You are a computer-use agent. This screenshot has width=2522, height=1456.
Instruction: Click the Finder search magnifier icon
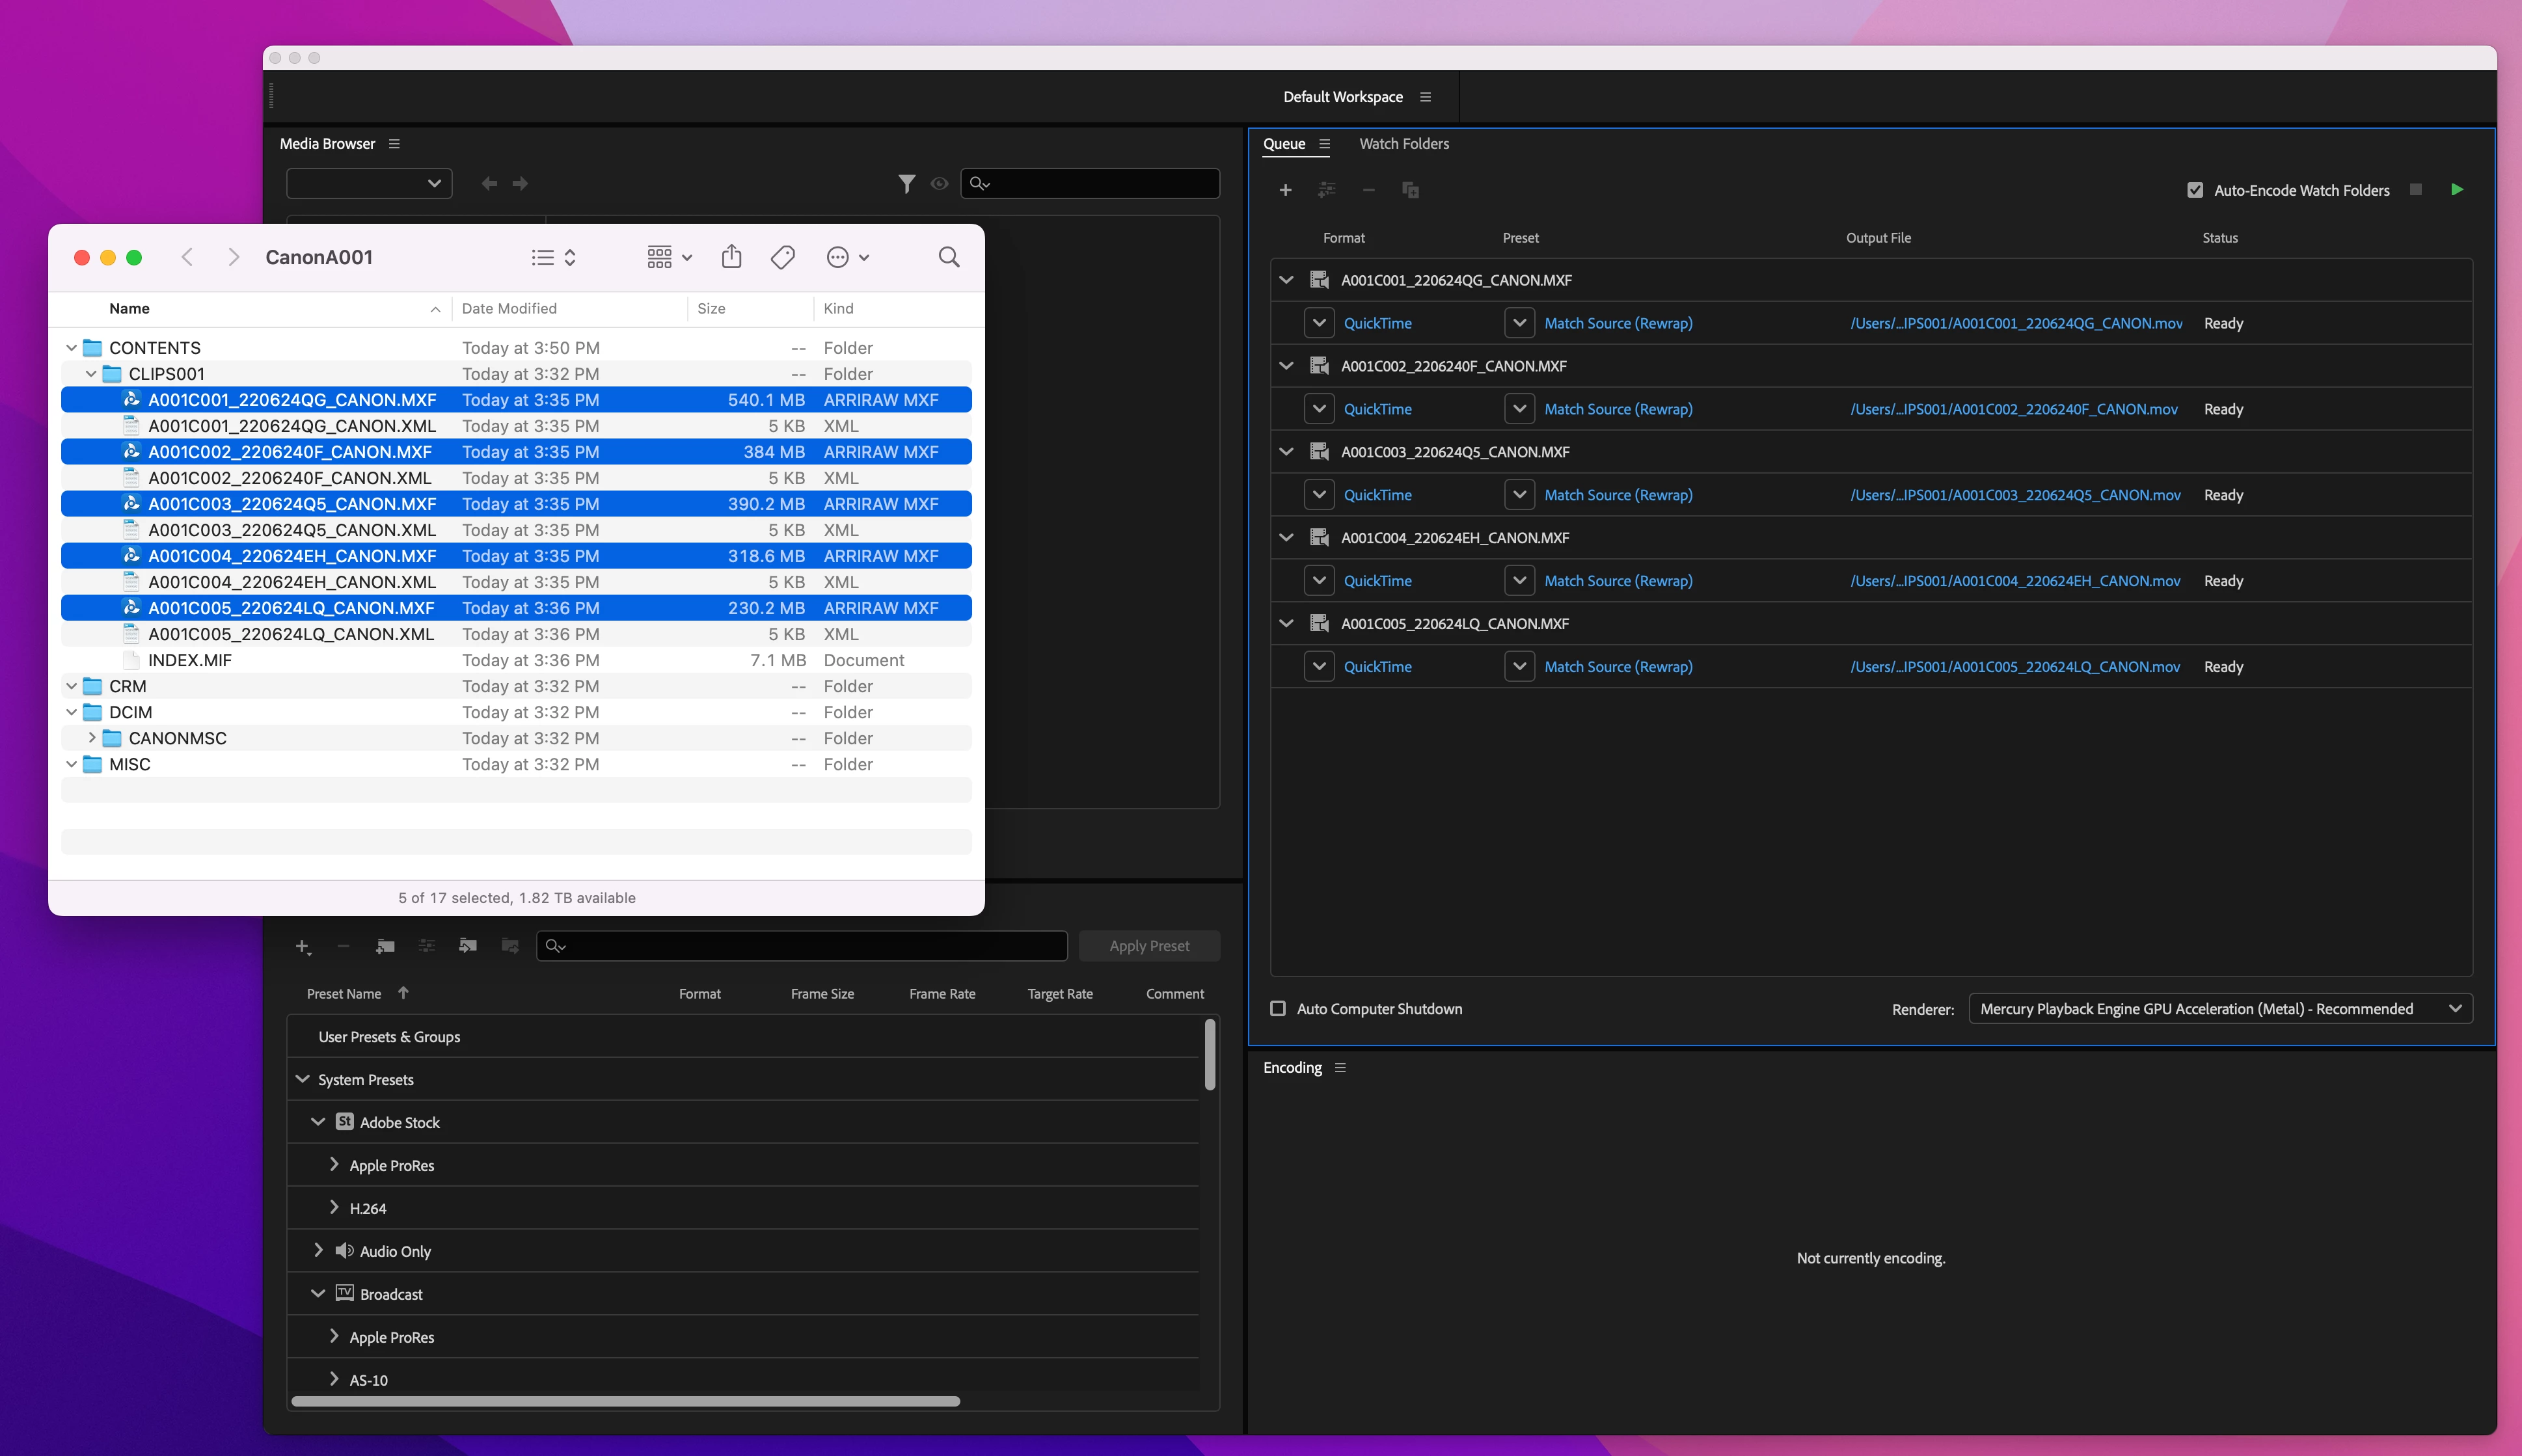[x=948, y=257]
